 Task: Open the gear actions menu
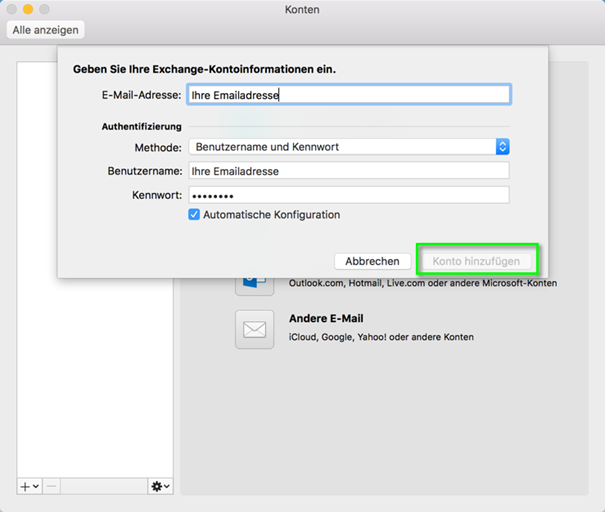(160, 486)
